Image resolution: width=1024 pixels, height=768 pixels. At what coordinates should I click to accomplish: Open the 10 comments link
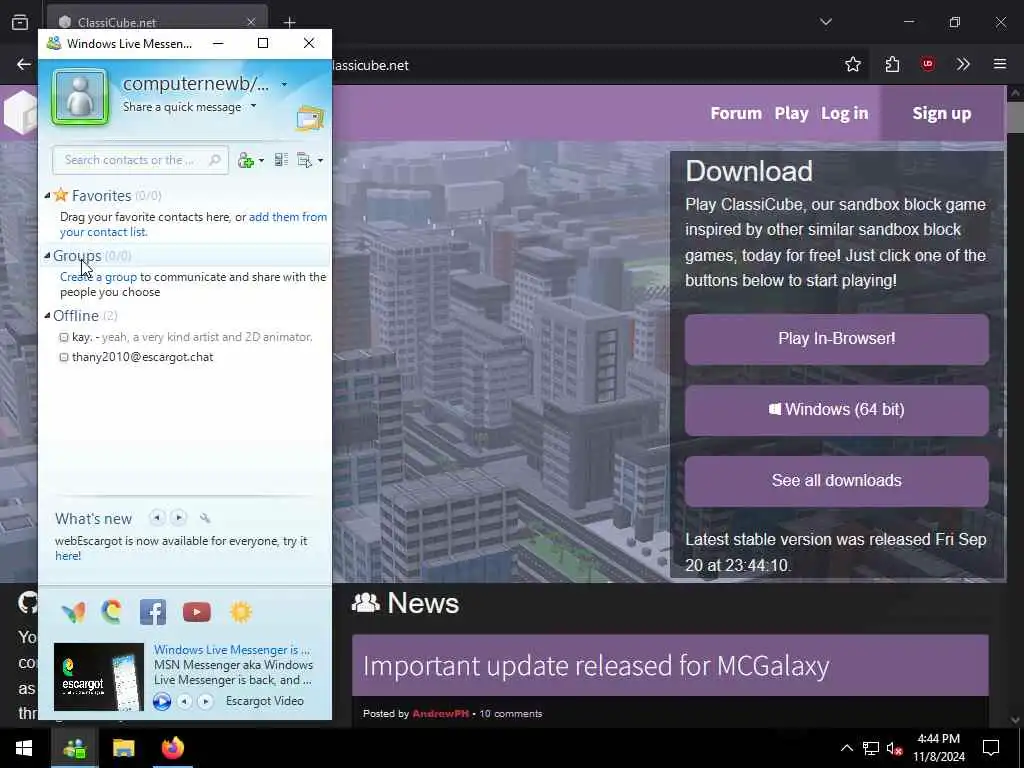[511, 714]
